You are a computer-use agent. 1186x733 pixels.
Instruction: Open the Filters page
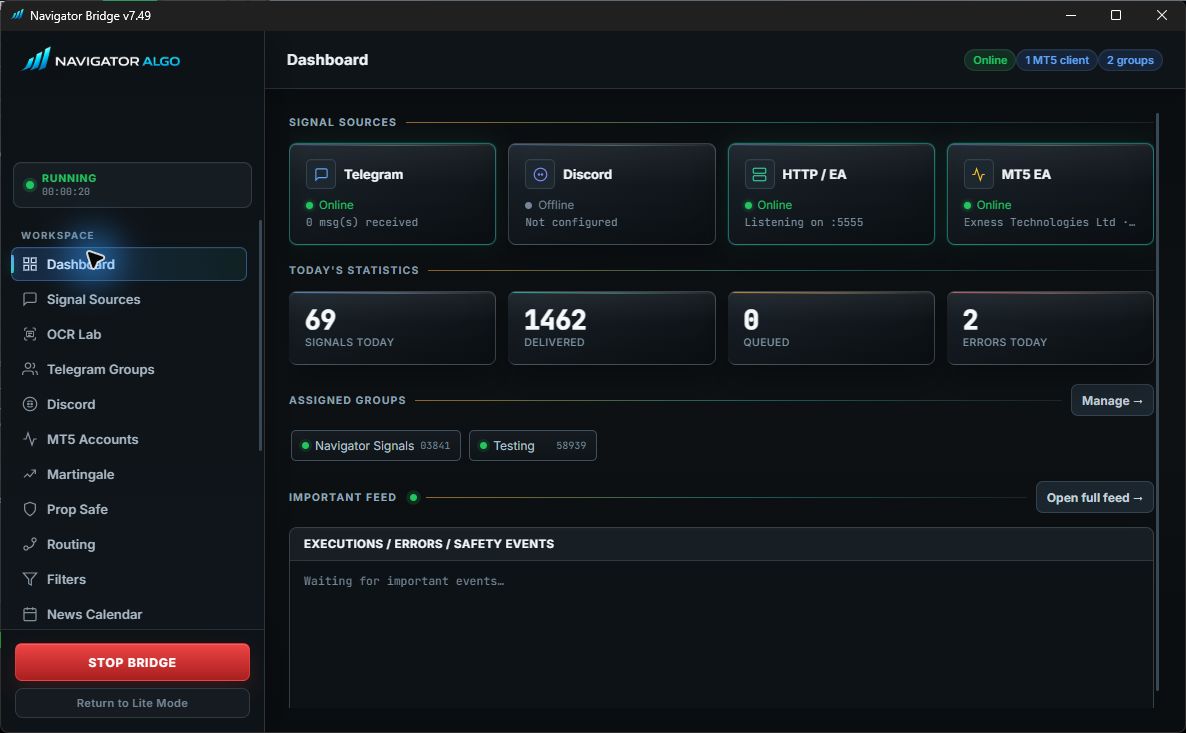(x=129, y=579)
